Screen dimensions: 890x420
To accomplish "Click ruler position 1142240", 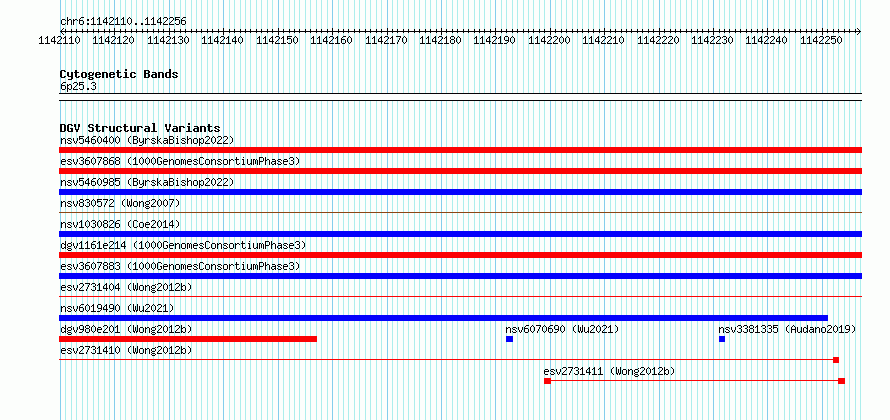I will (x=767, y=40).
